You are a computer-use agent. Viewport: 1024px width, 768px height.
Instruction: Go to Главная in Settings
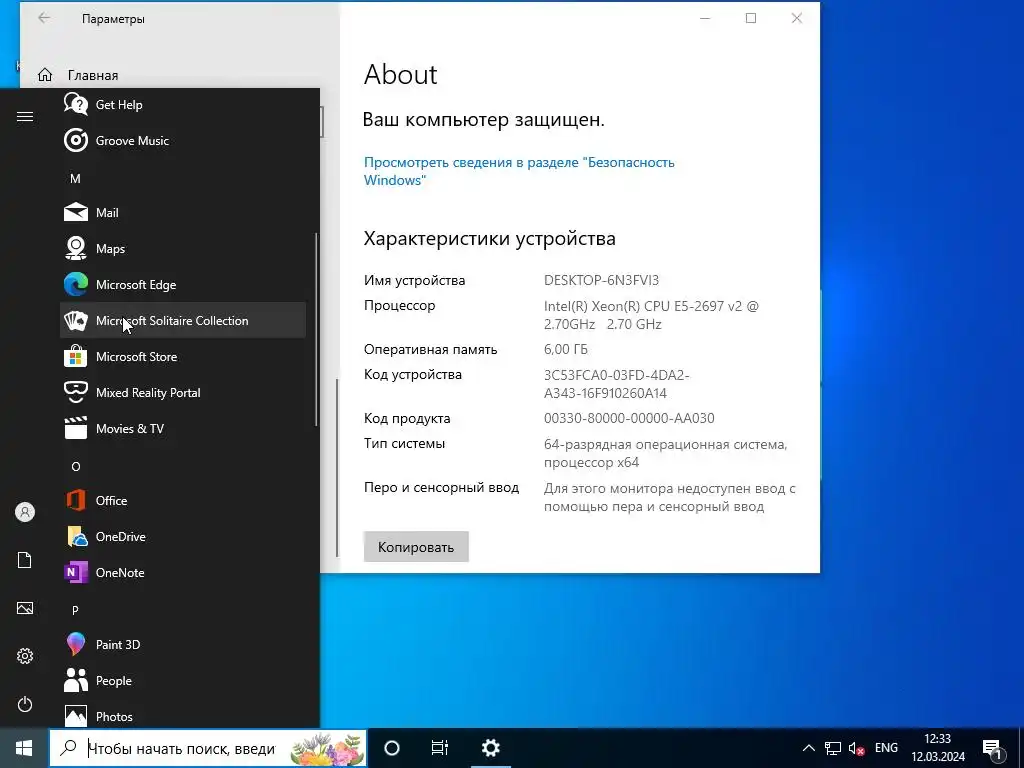pyautogui.click(x=78, y=75)
